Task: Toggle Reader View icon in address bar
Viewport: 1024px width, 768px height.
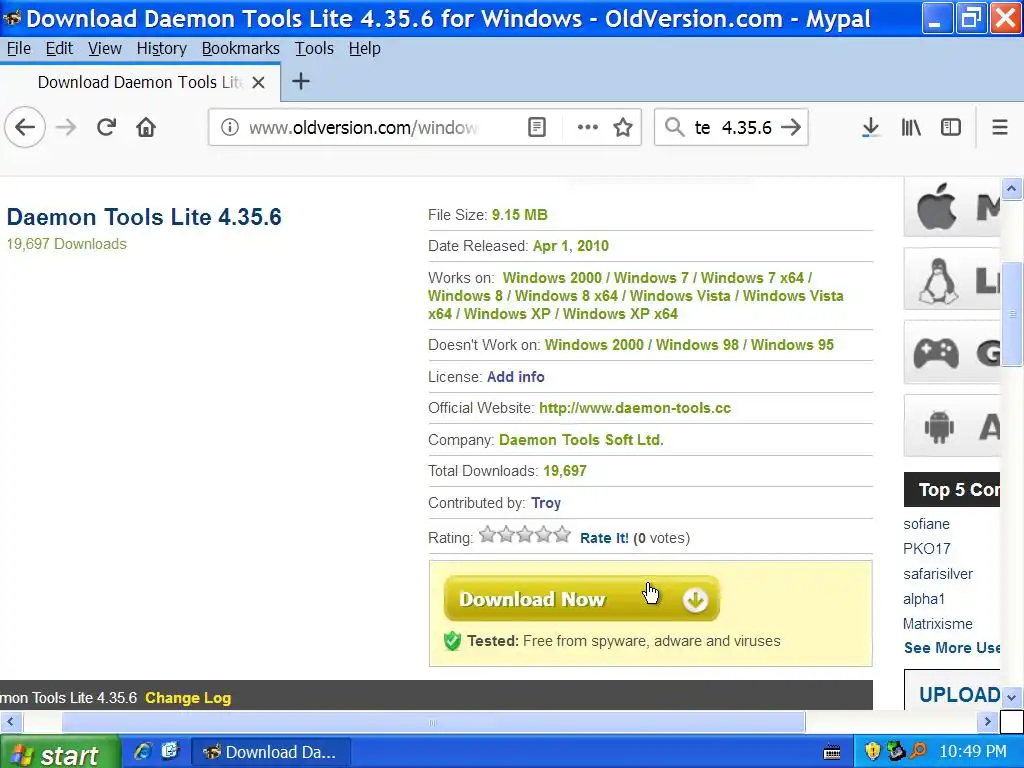Action: pos(537,127)
